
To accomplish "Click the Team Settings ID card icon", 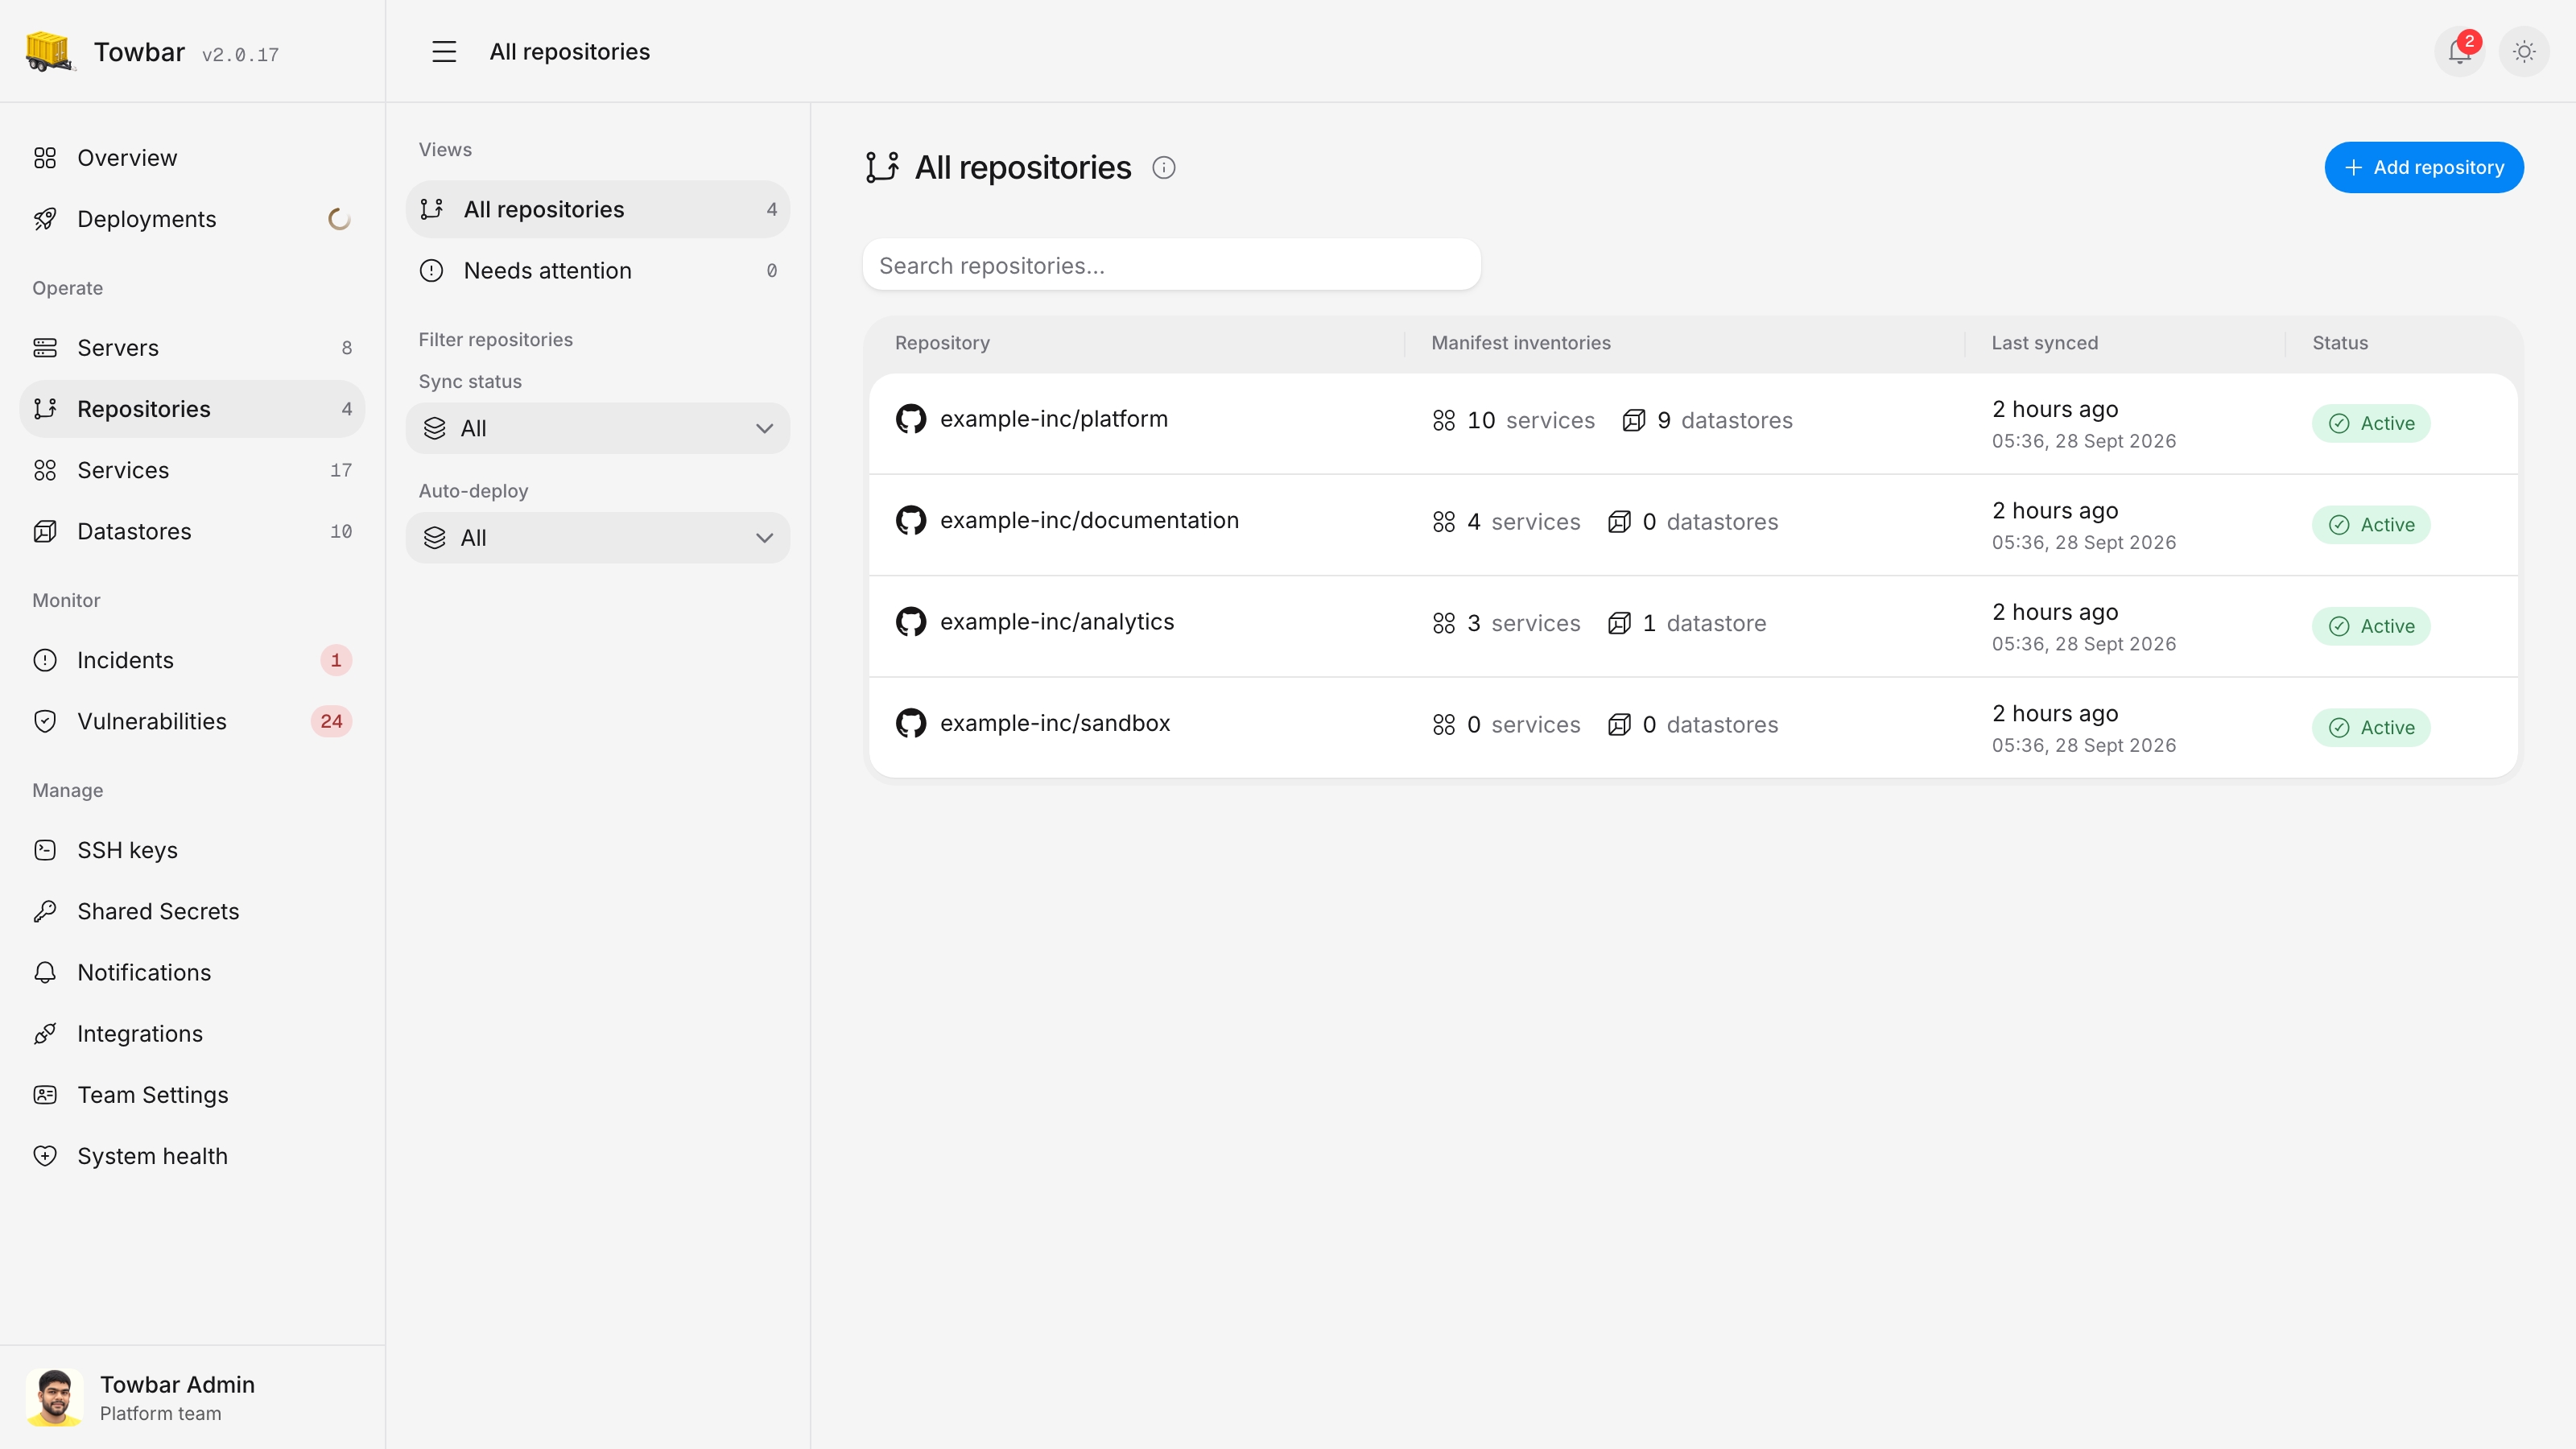I will [45, 1095].
